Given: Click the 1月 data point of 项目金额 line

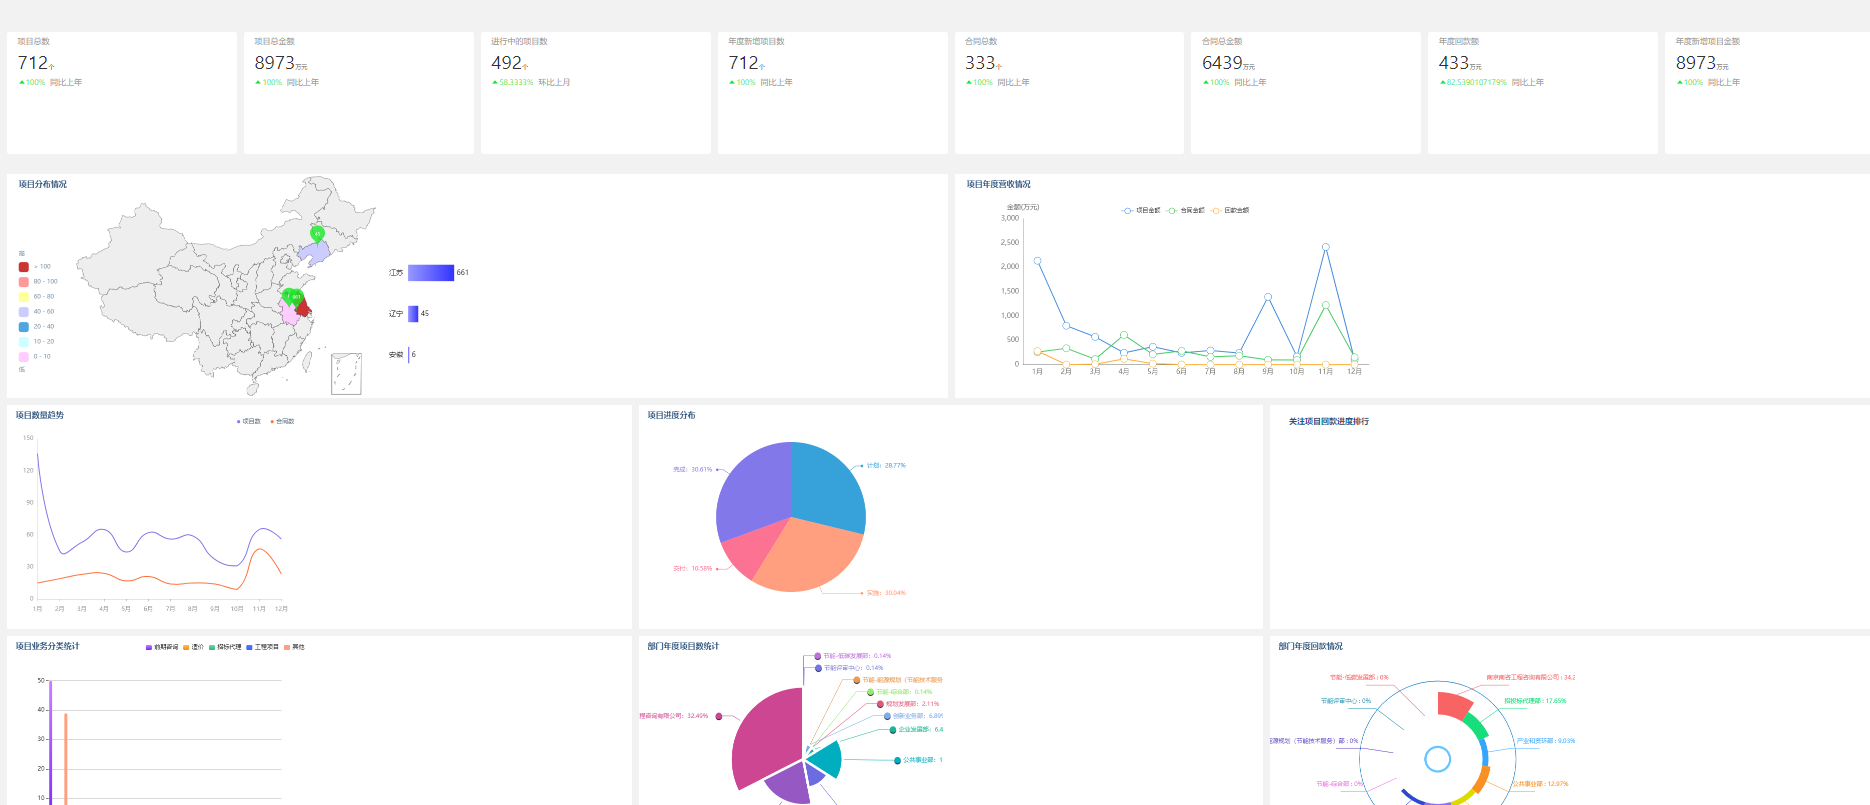Looking at the screenshot, I should click(1037, 261).
